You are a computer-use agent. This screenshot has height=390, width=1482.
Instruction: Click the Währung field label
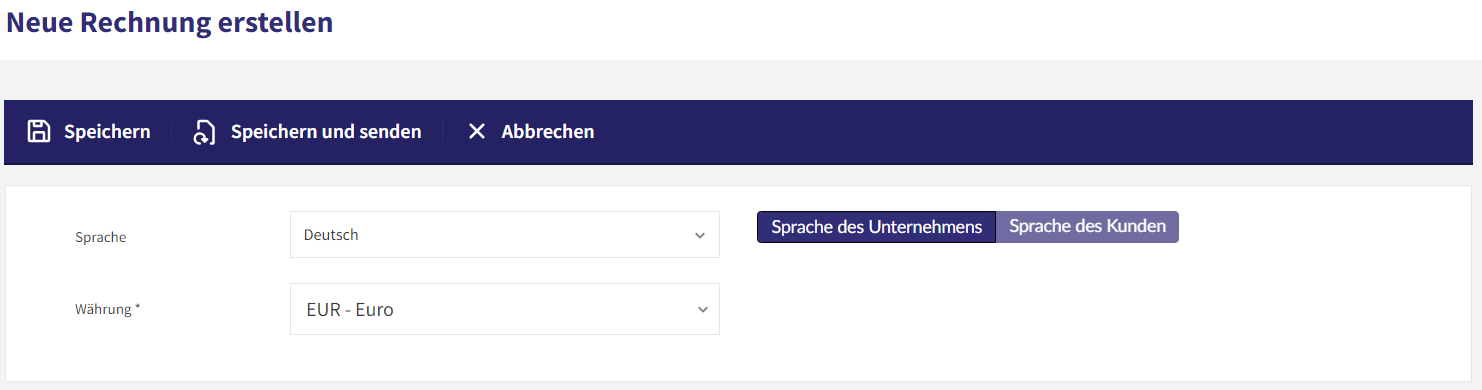pos(103,310)
